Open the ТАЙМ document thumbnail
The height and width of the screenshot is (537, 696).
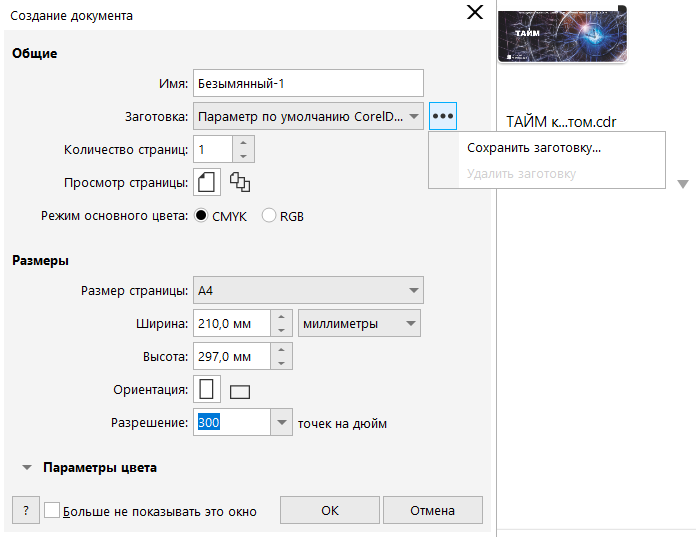[x=562, y=35]
